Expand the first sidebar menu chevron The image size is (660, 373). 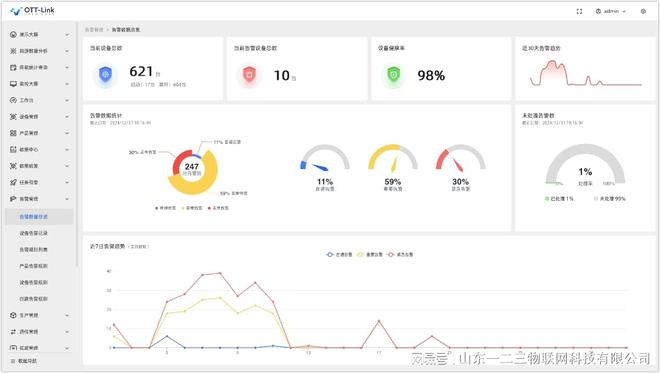[67, 35]
